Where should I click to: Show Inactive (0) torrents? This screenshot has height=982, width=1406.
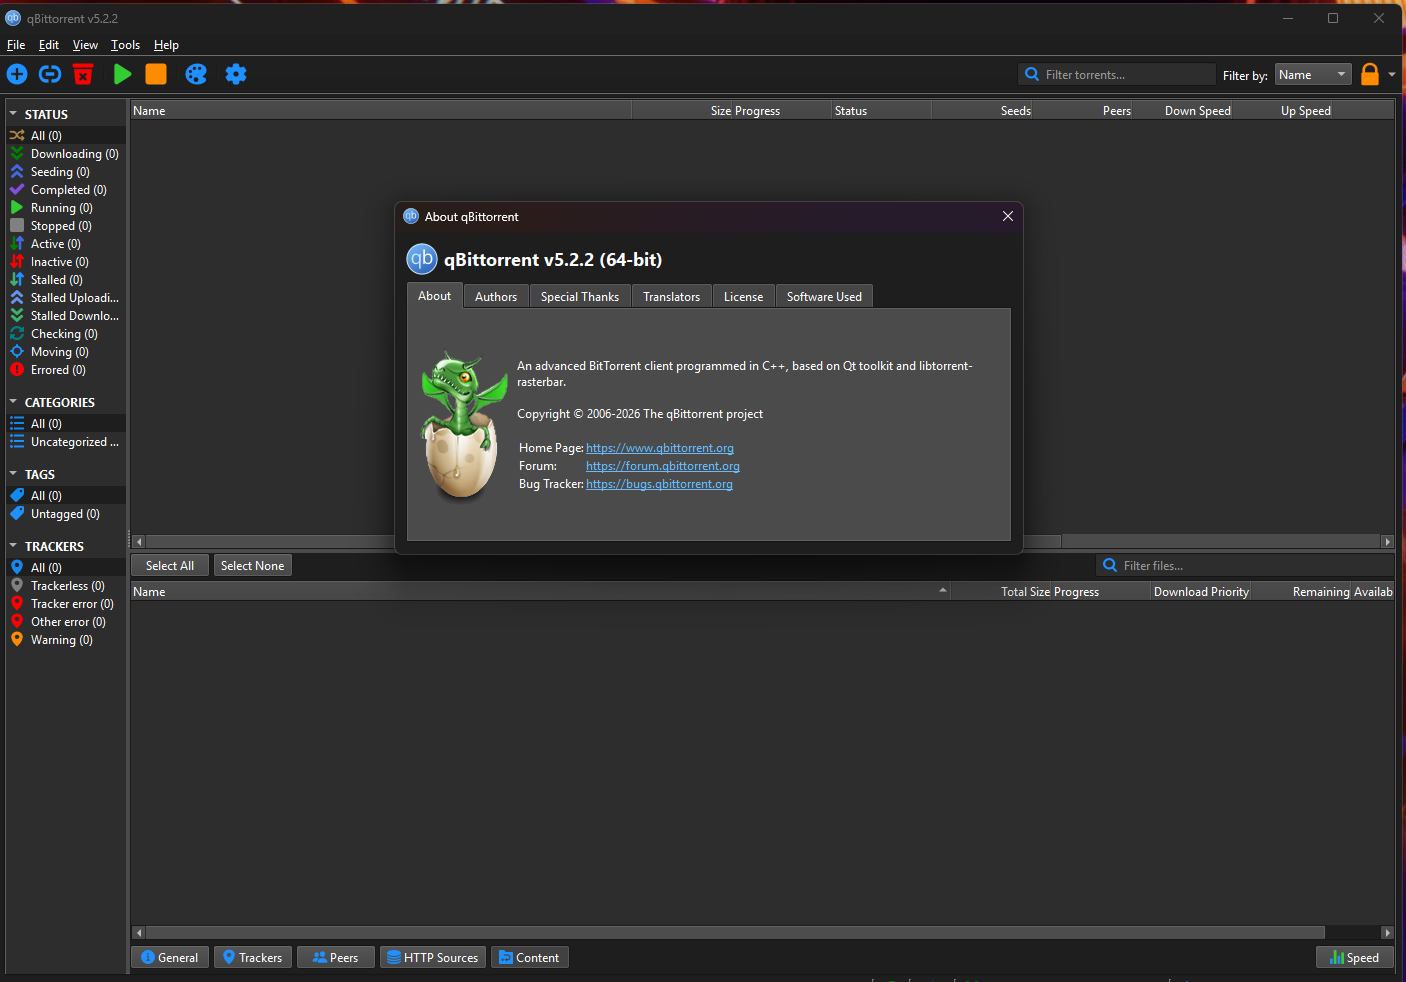(66, 262)
